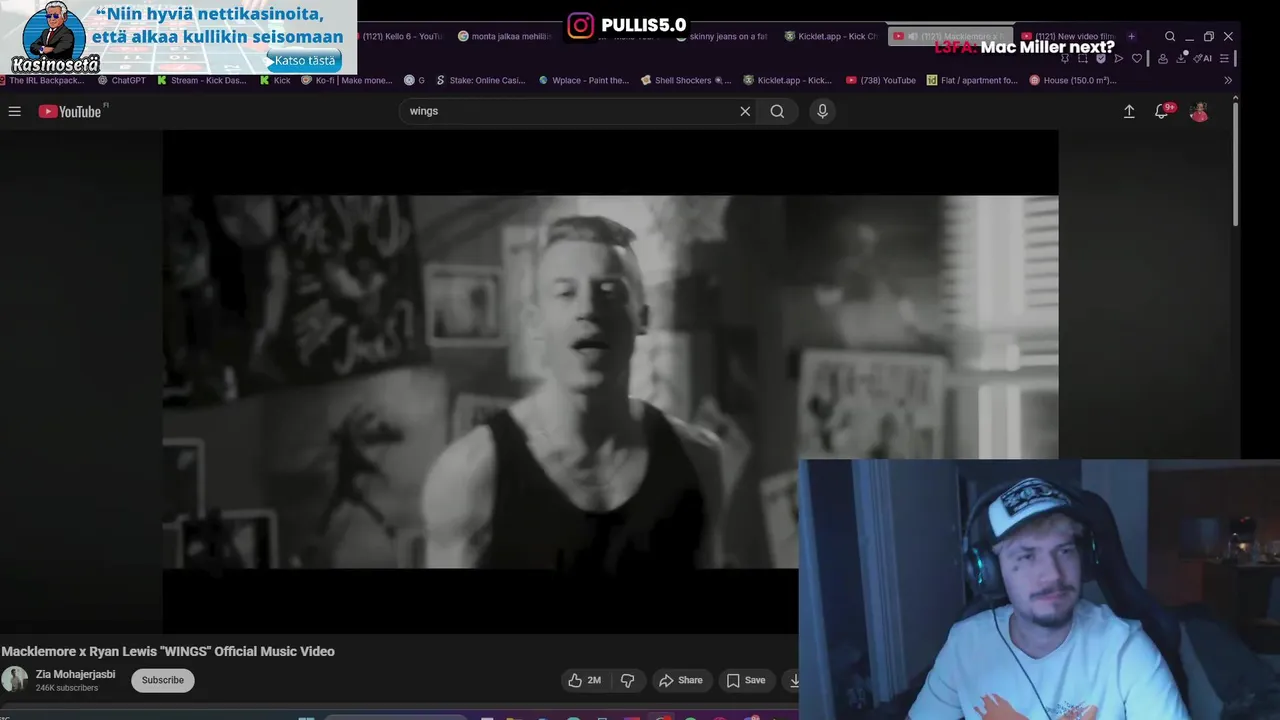Open the ChatGPT bookmark

click(x=122, y=80)
